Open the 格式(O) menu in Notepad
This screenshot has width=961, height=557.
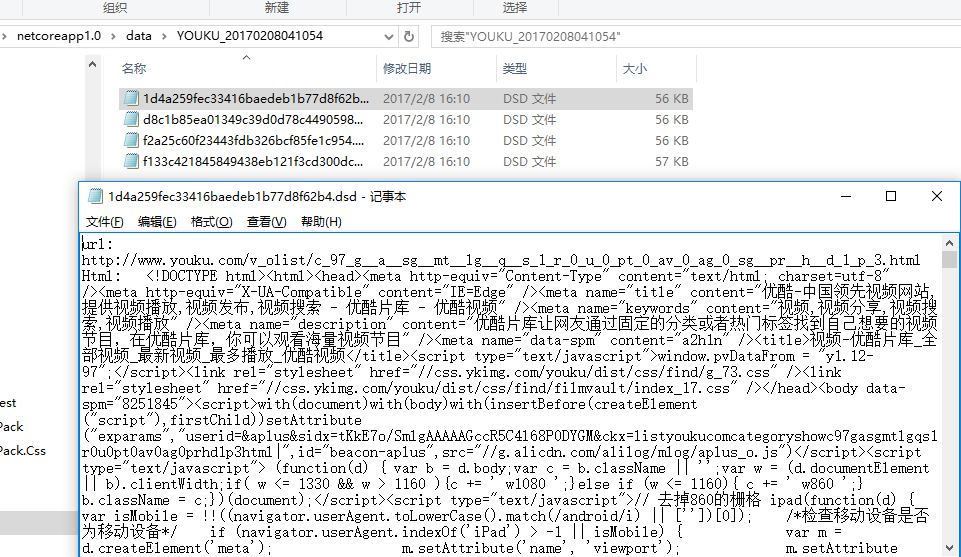point(211,222)
